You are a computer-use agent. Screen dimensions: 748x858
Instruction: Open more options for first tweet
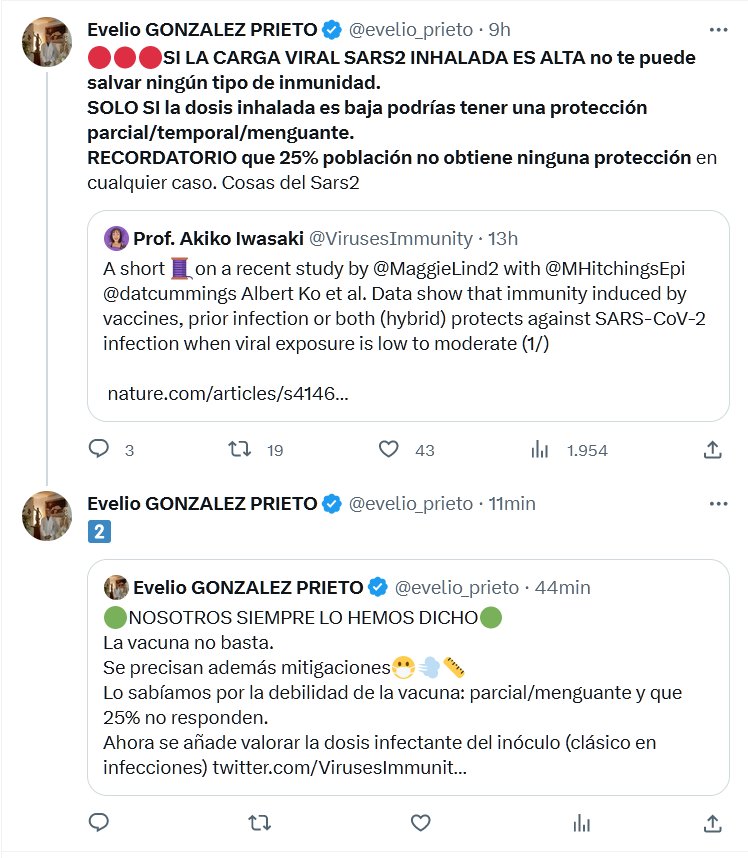pos(718,30)
